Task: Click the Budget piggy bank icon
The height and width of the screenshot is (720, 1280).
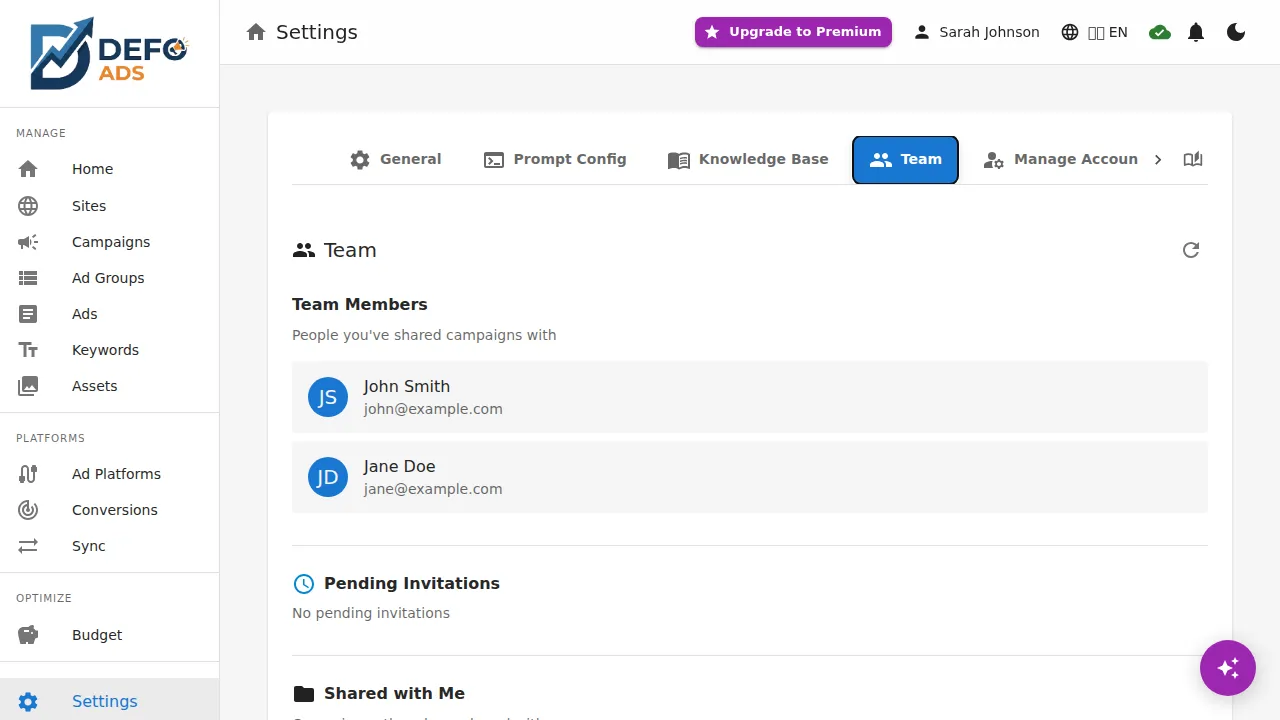Action: coord(28,635)
